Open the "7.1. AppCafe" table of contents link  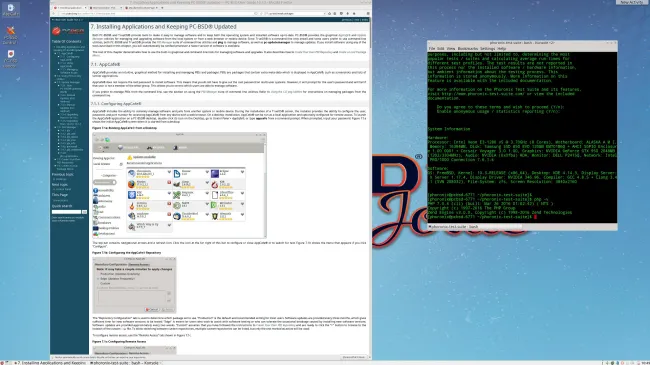pyautogui.click(x=65, y=54)
